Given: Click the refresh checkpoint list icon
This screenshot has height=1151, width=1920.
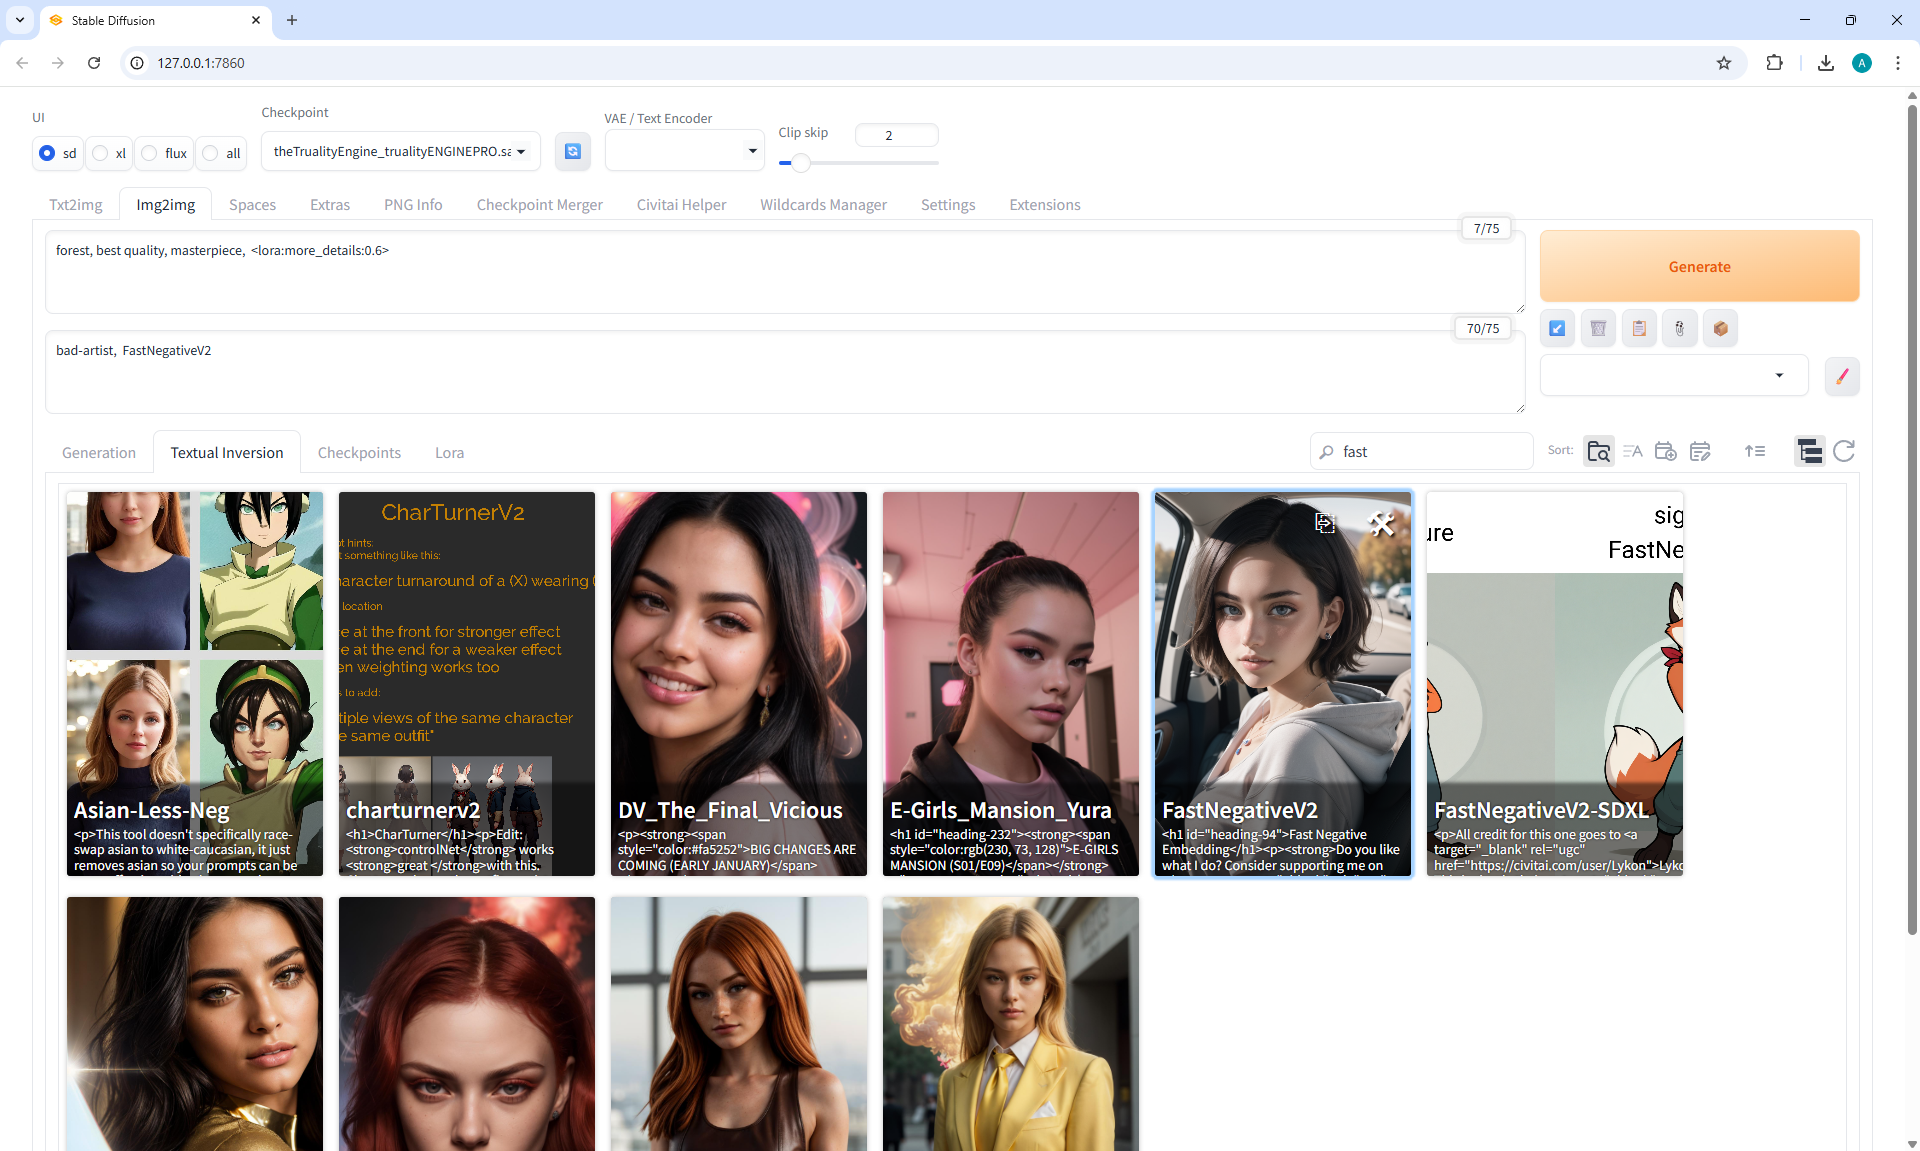Looking at the screenshot, I should click(572, 151).
